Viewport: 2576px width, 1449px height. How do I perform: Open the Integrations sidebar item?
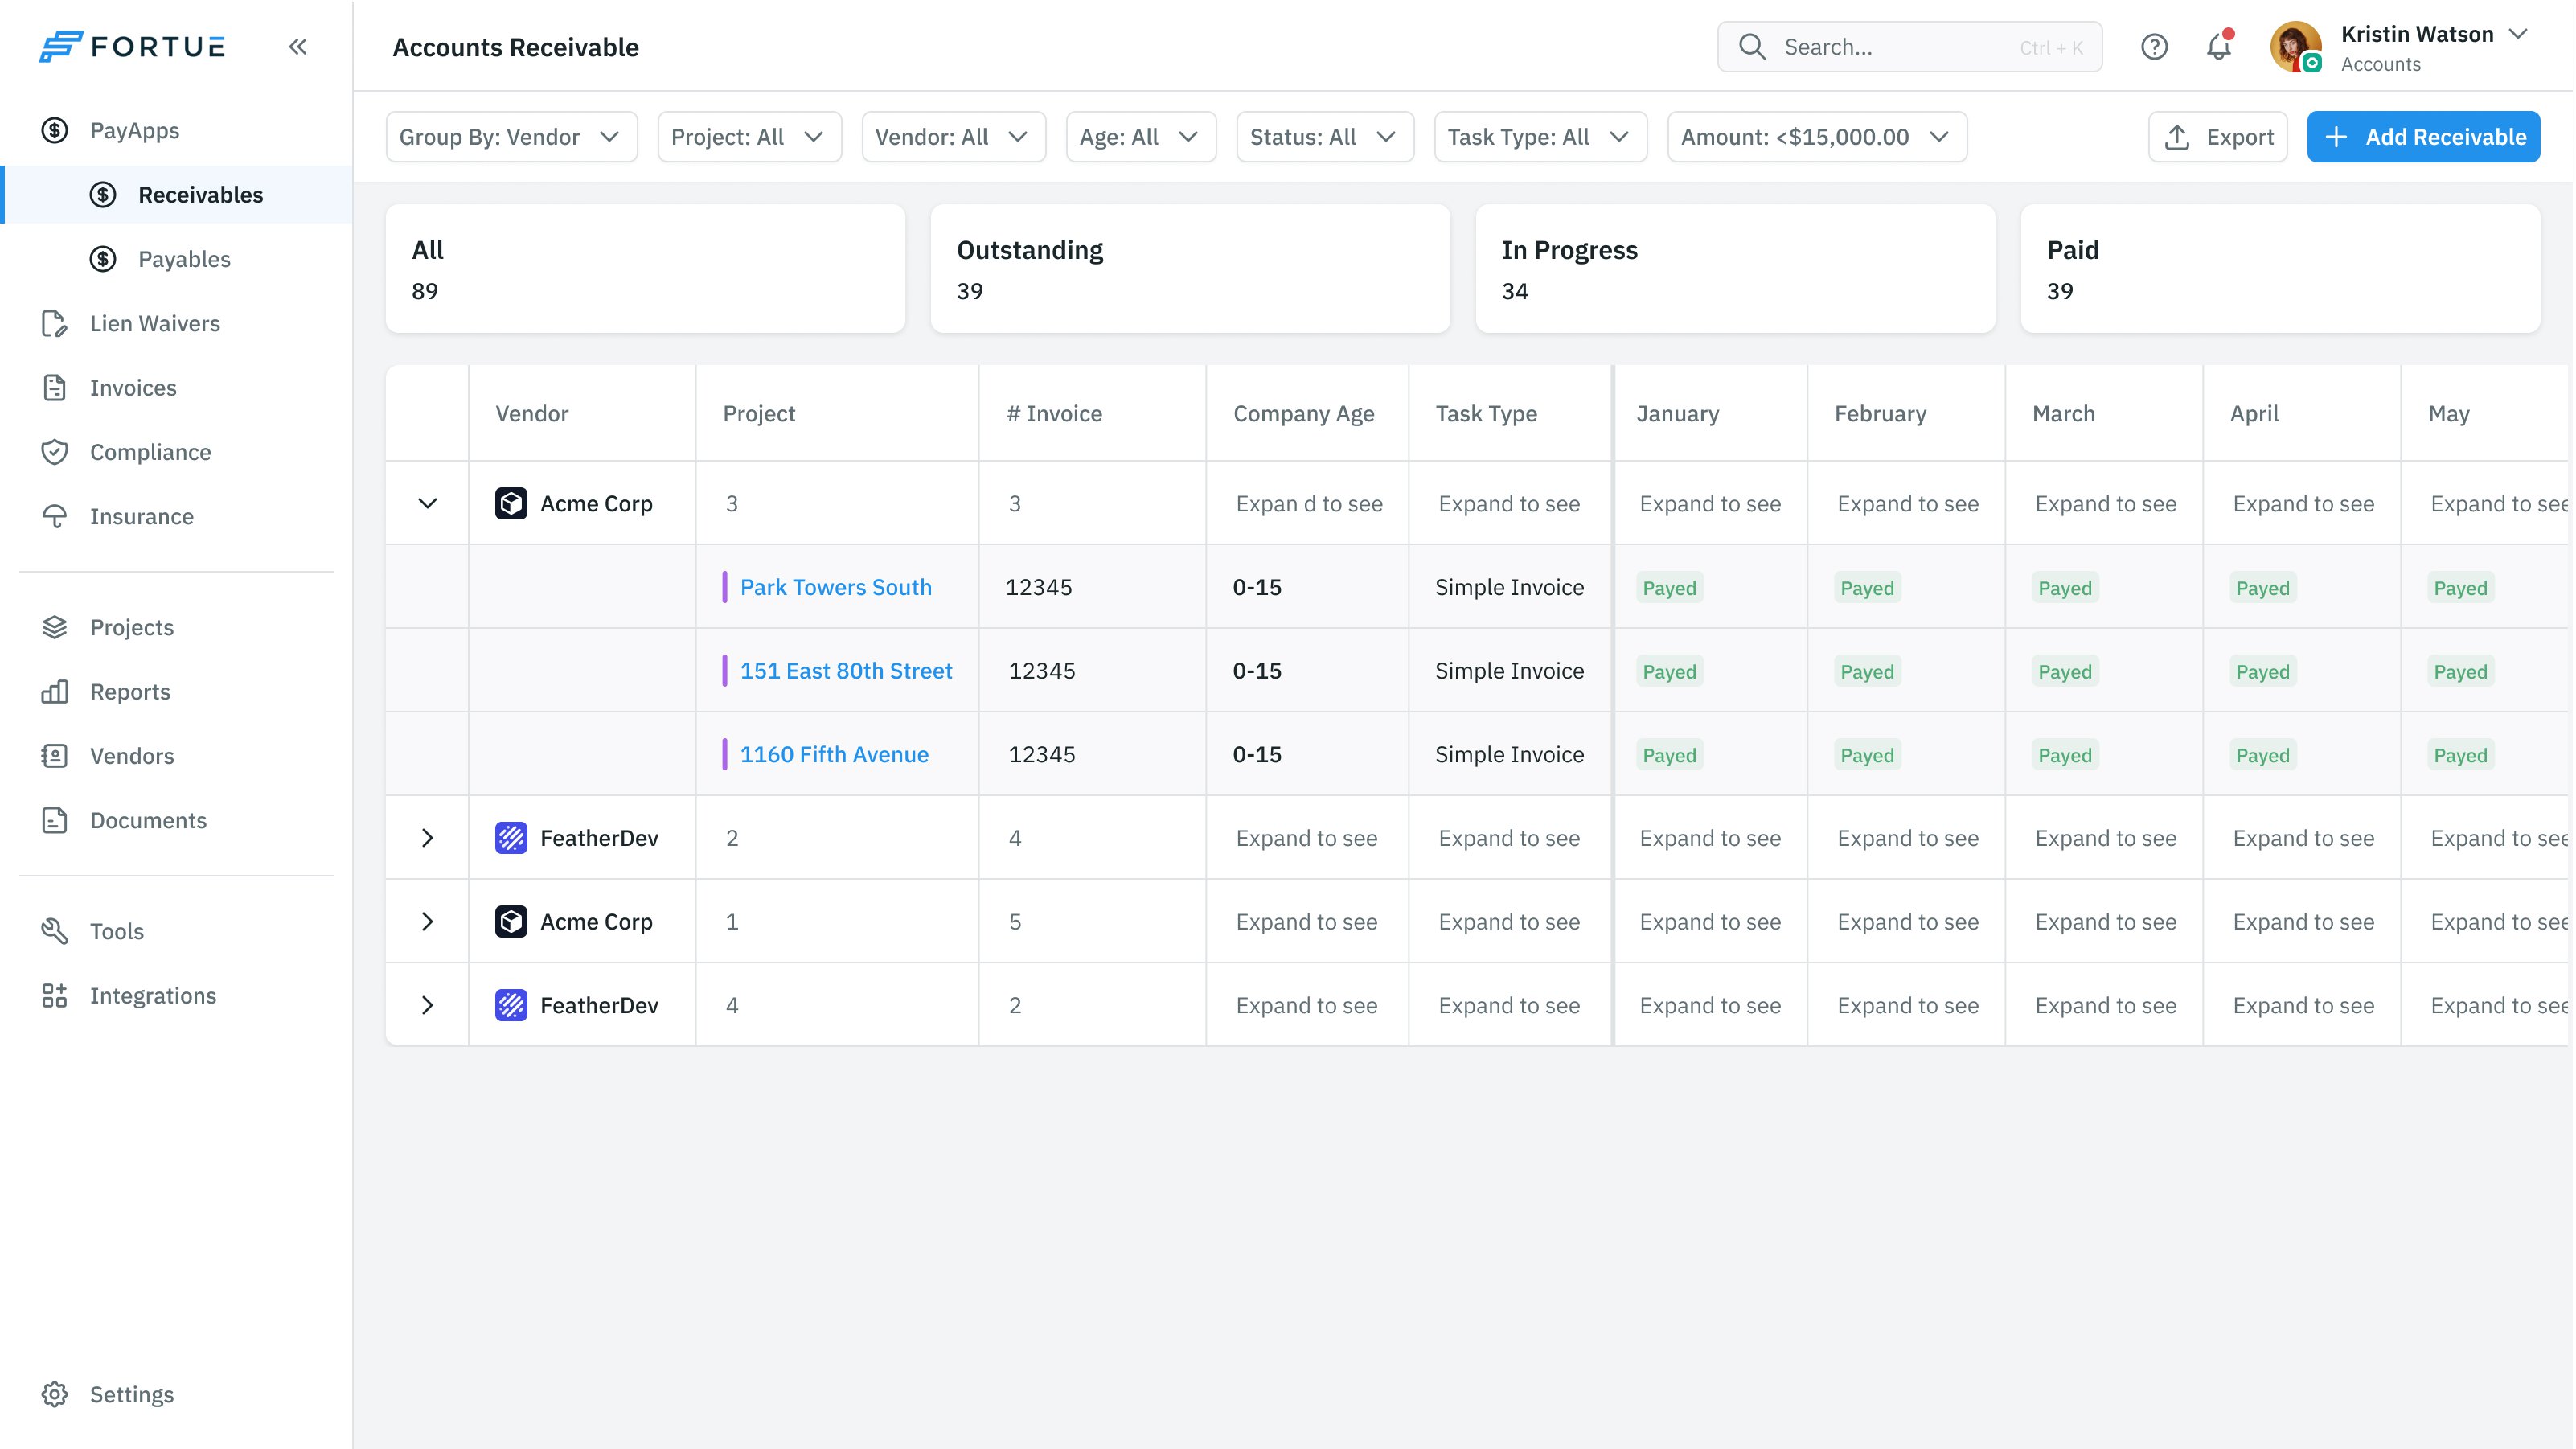point(152,995)
